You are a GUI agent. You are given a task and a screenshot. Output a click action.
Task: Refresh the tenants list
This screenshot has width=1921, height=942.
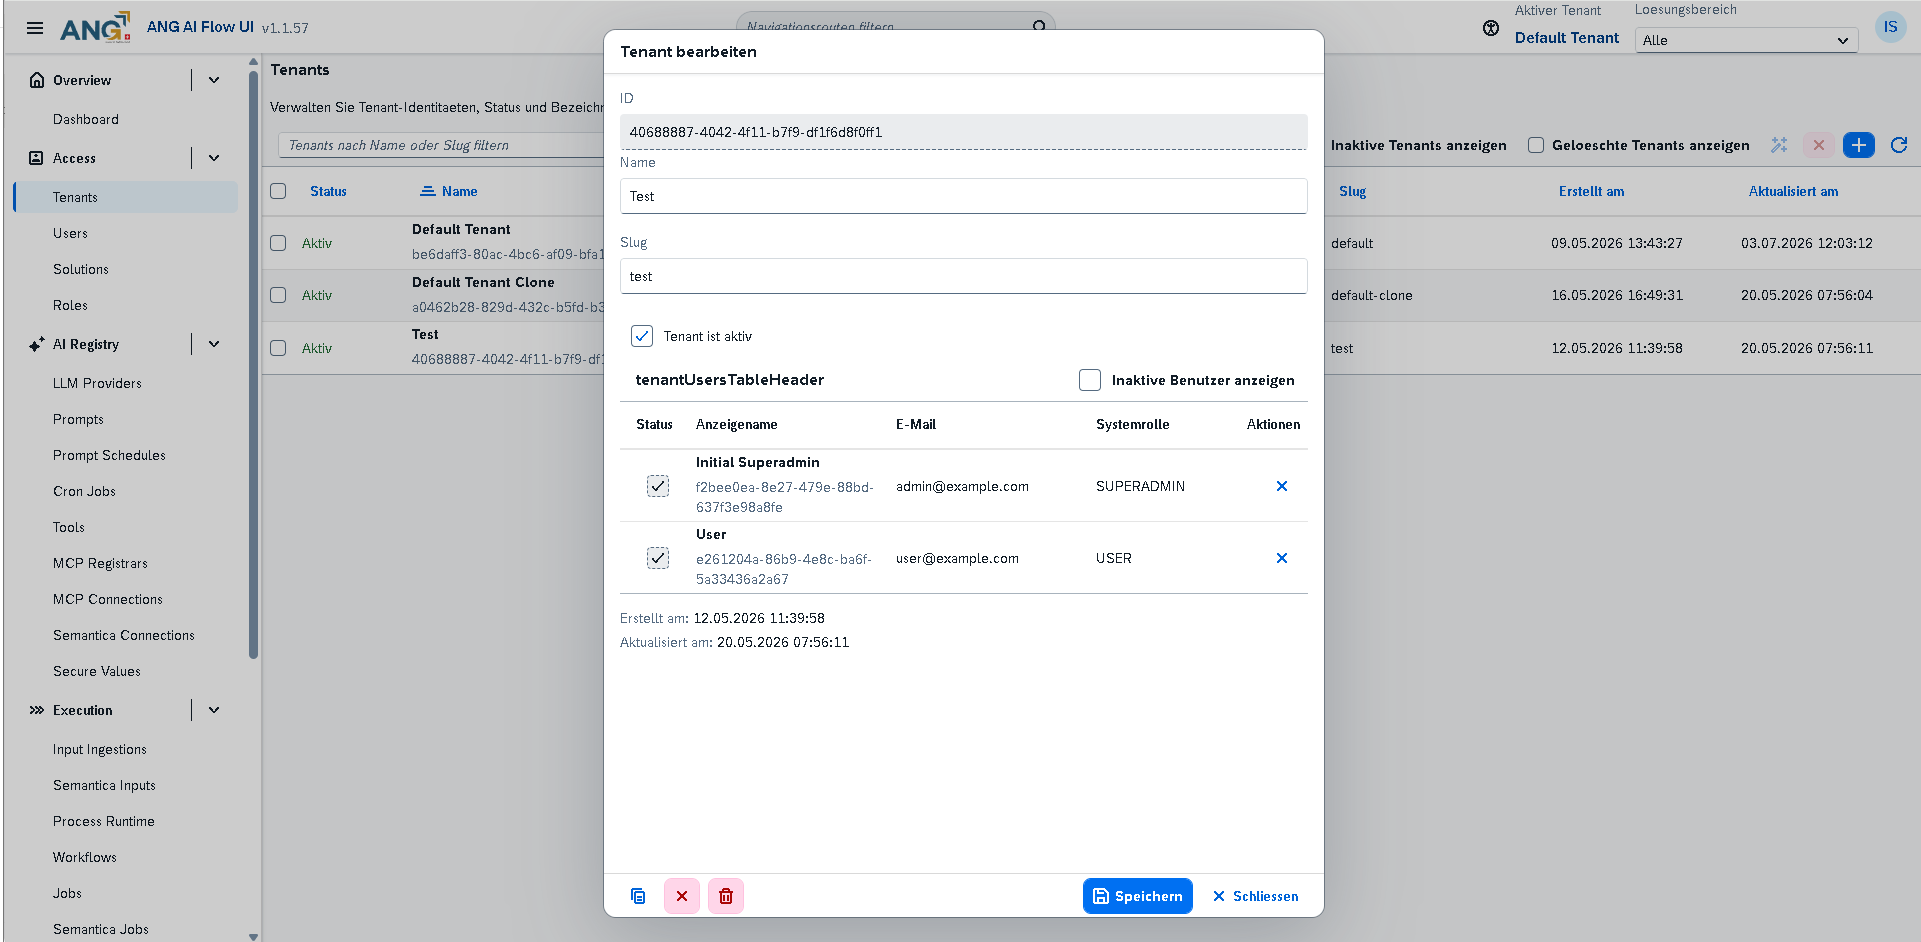[1899, 145]
